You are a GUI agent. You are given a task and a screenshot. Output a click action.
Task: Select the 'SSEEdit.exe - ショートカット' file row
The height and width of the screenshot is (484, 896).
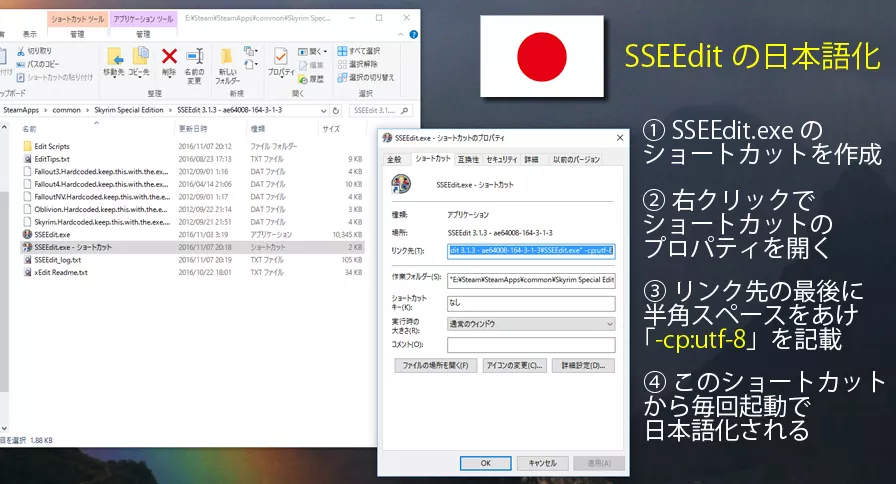pos(192,247)
